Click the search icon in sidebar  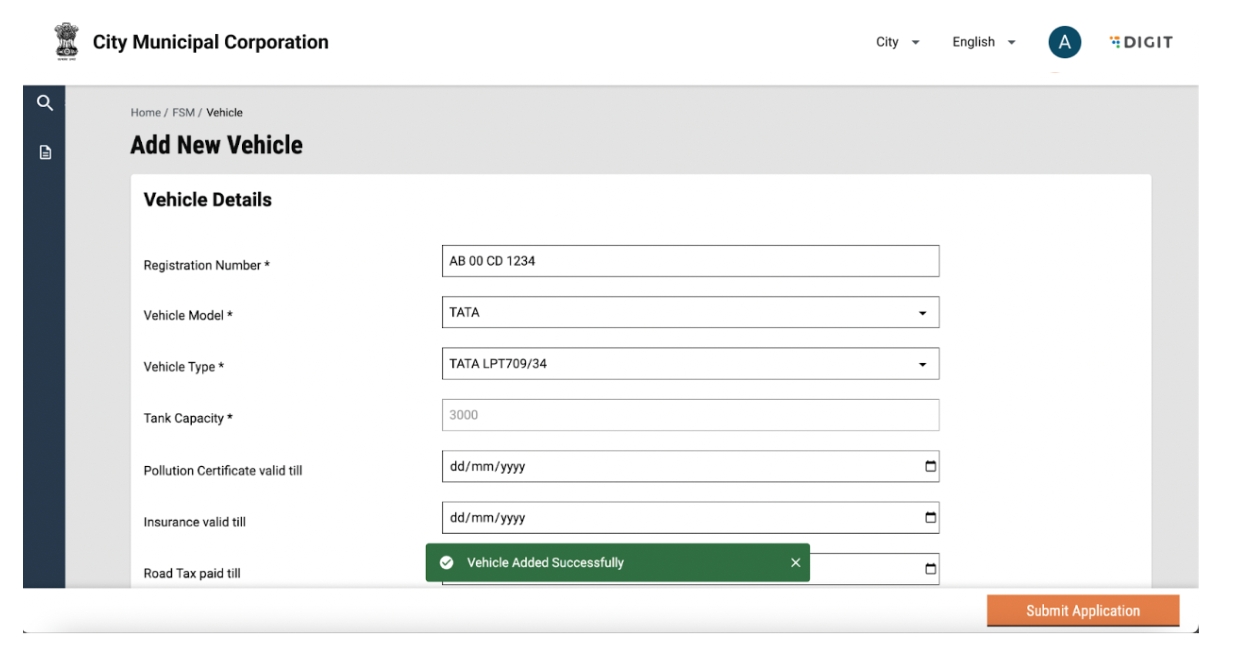(44, 102)
